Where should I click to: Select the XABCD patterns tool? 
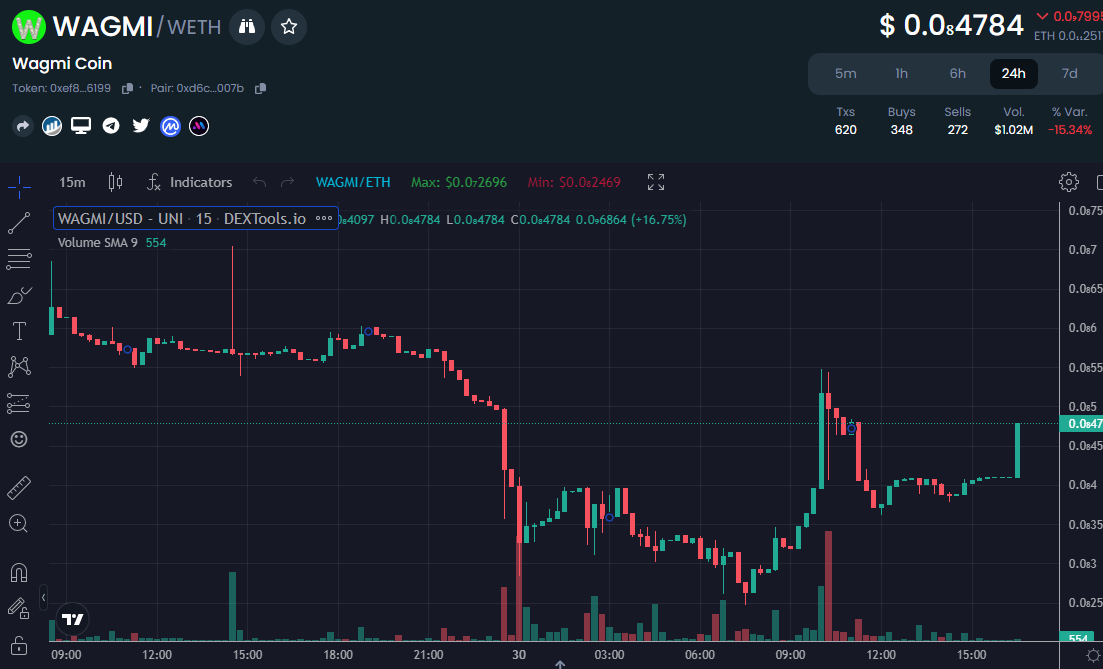click(x=19, y=367)
